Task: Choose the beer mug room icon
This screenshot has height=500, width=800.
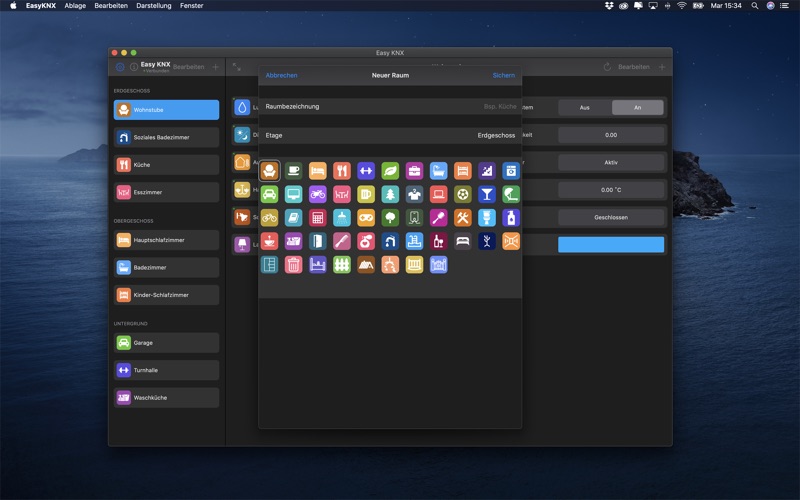Action: (x=366, y=194)
